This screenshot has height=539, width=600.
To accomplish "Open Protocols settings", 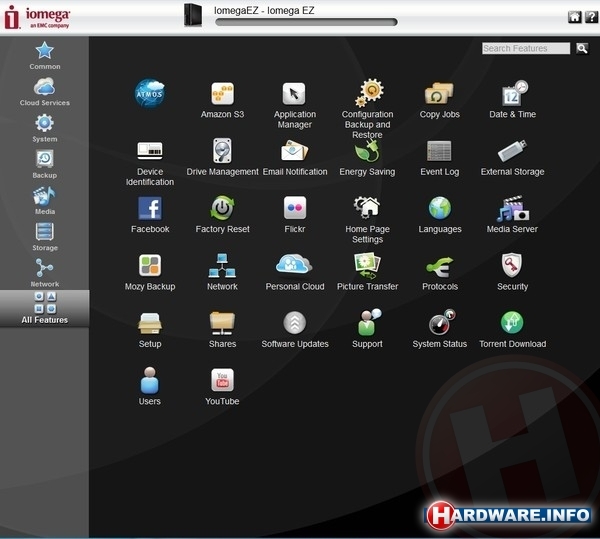I will 439,274.
